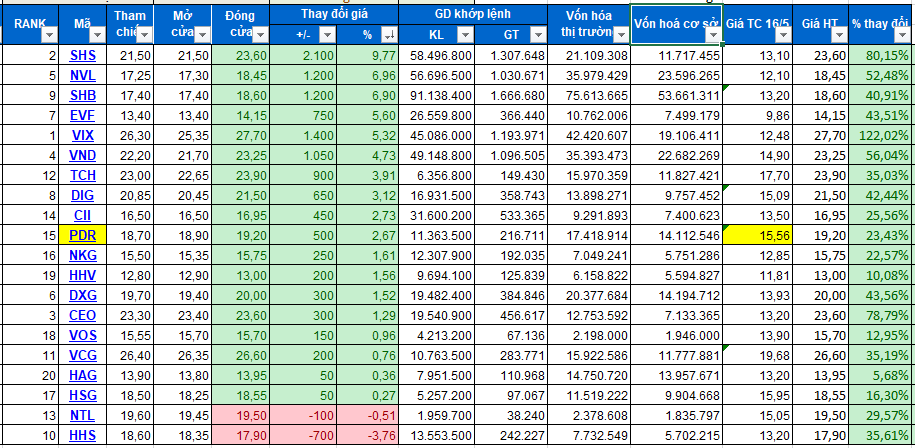Screen dimensions: 915x448
Task: Open the DXG ticker link
Action: click(82, 295)
